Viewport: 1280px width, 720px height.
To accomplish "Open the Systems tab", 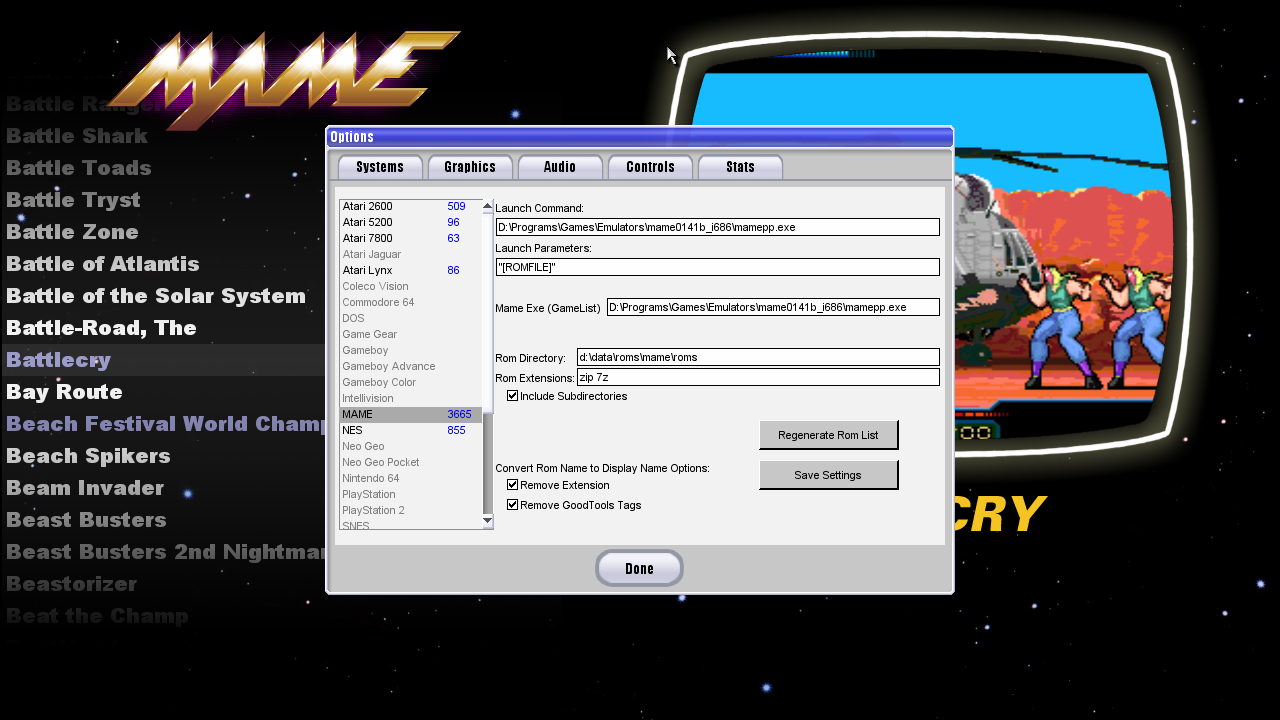I will click(x=380, y=167).
